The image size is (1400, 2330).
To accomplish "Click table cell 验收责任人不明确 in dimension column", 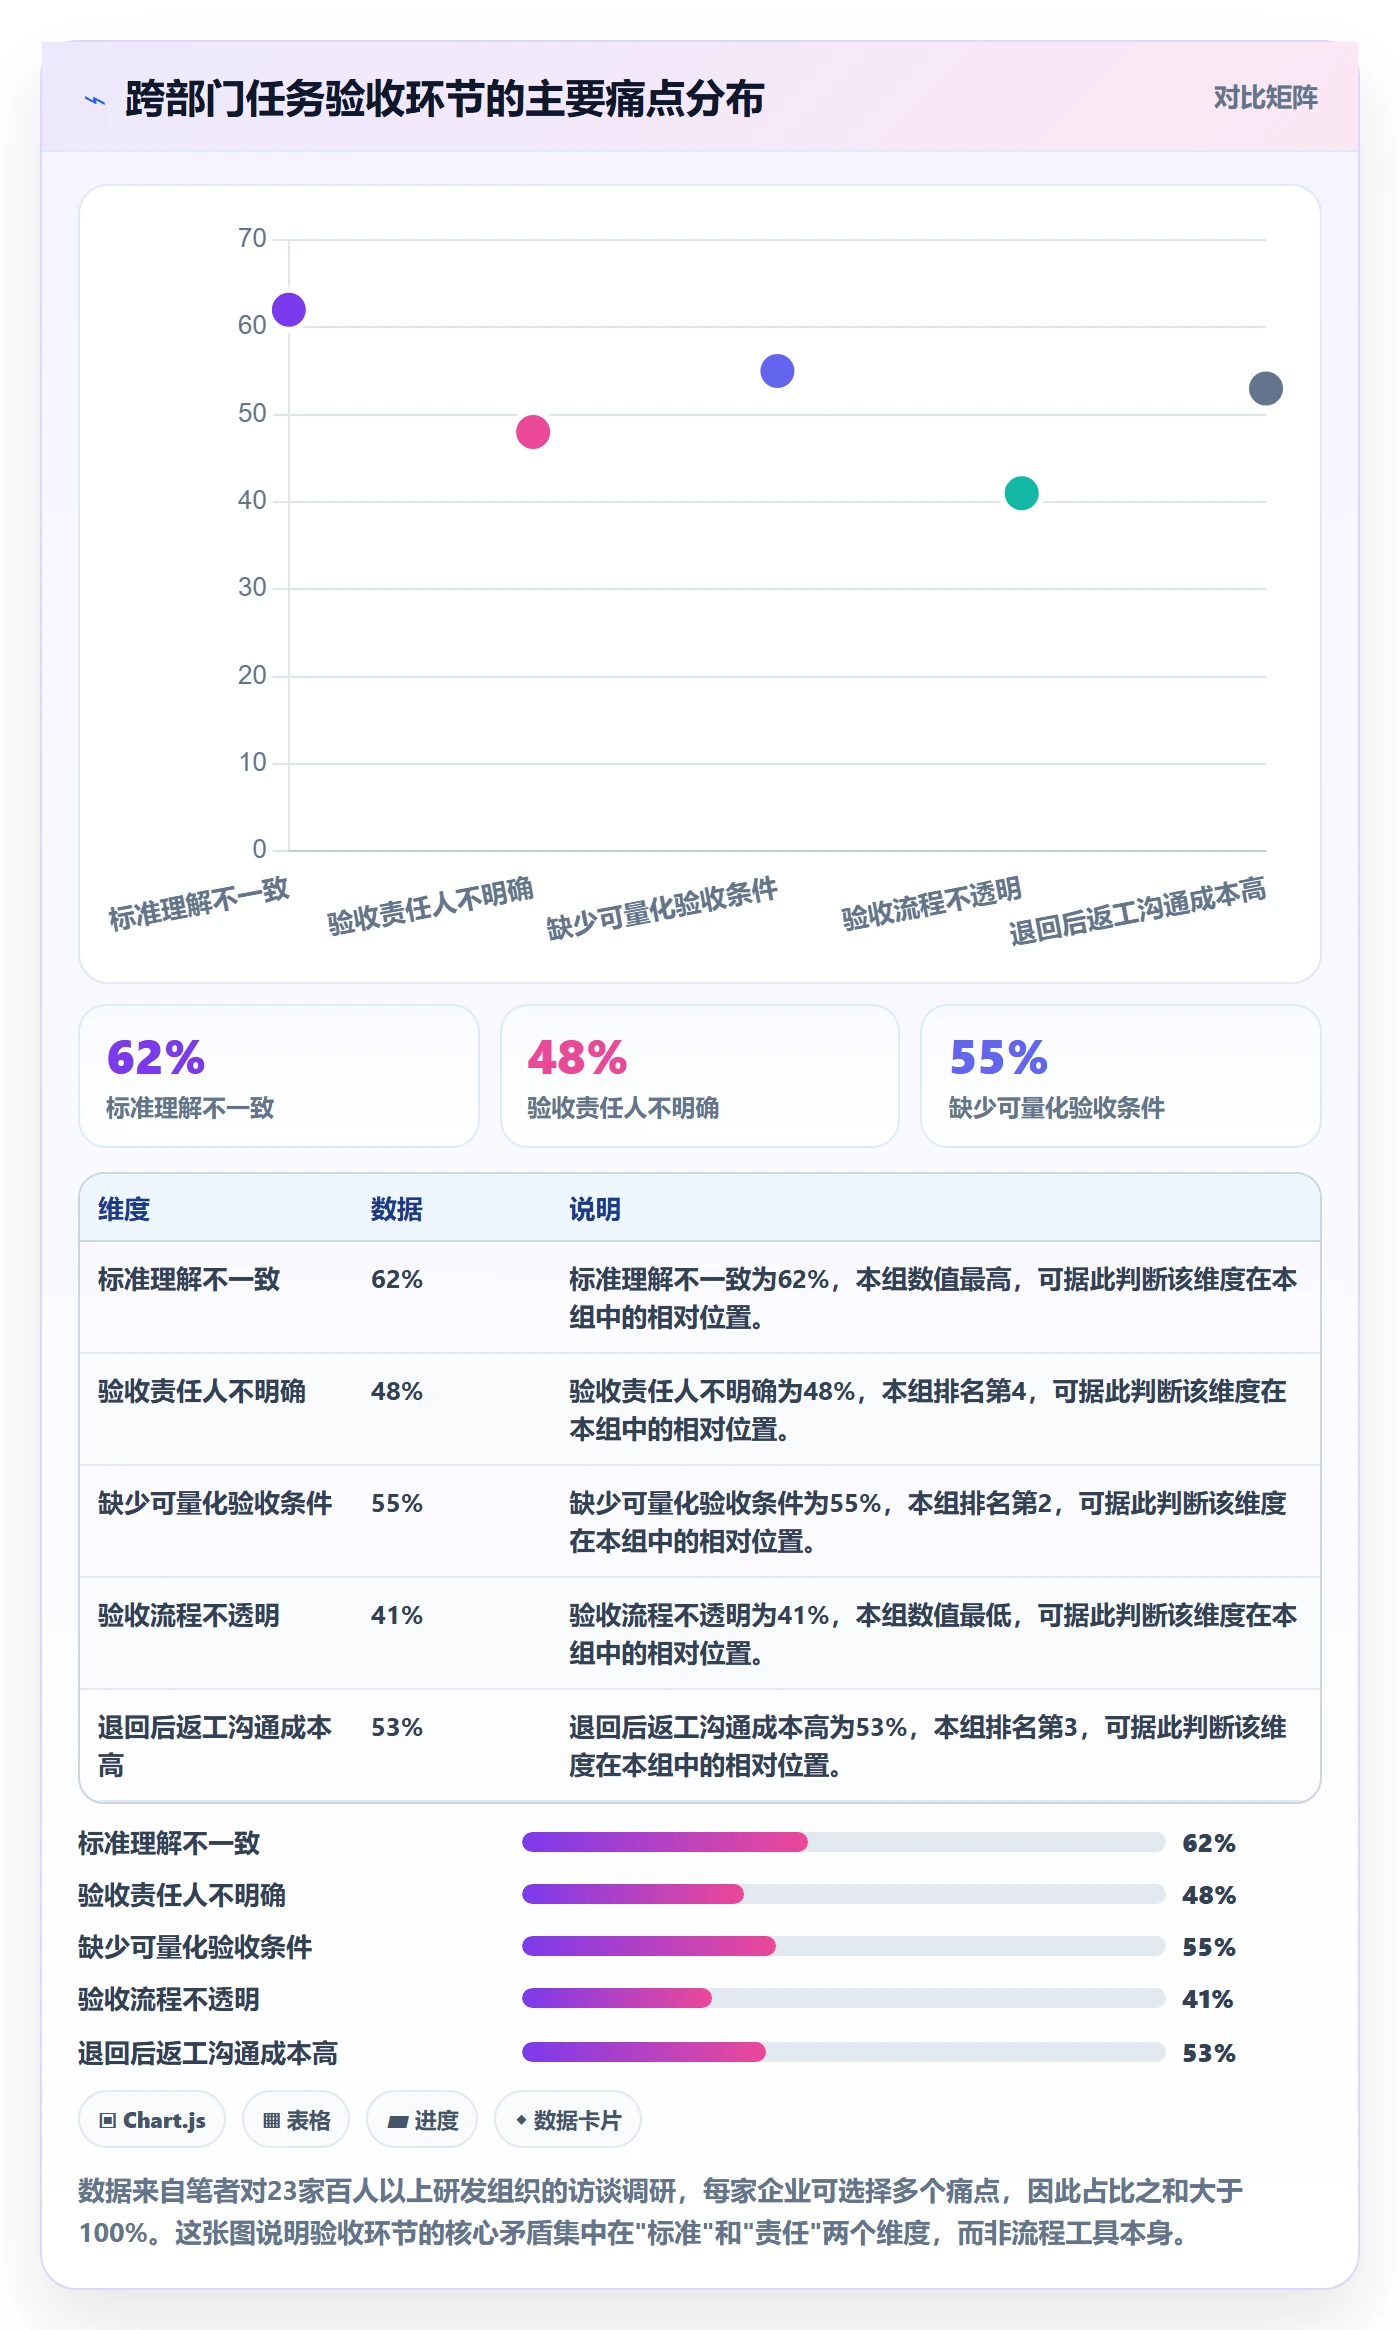I will (x=202, y=1391).
